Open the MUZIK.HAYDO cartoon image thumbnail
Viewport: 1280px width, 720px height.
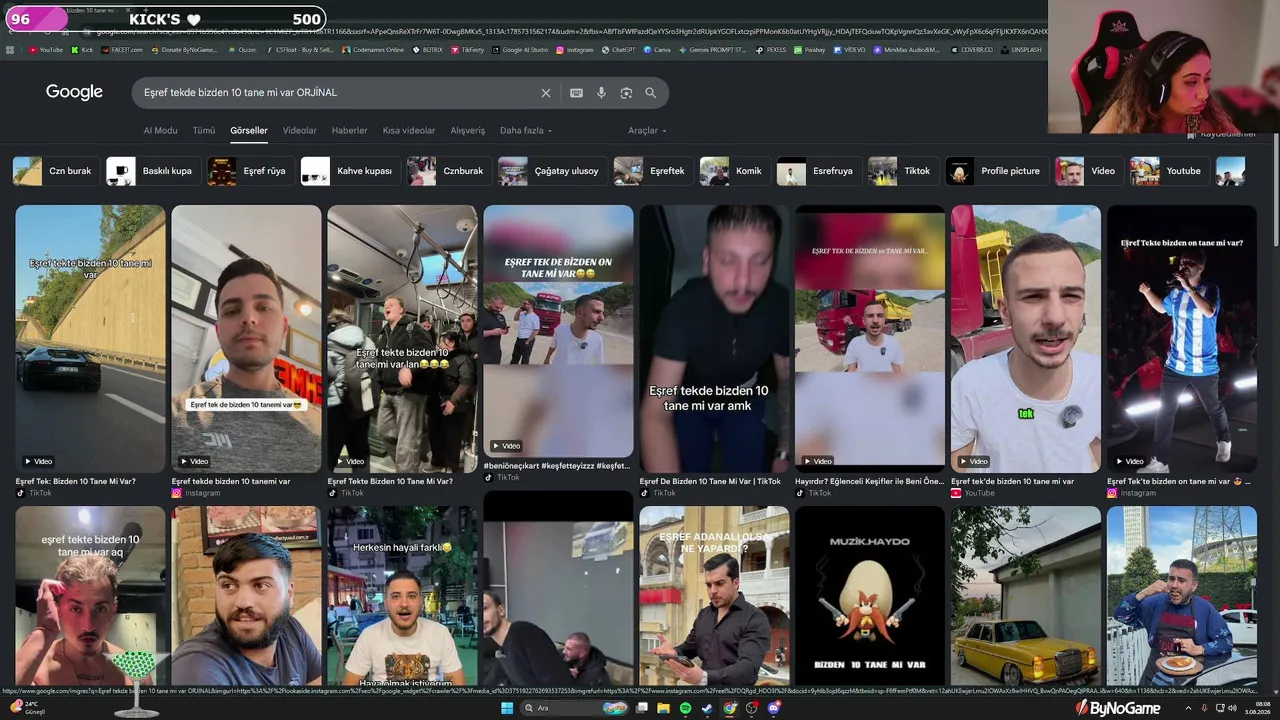(x=870, y=596)
